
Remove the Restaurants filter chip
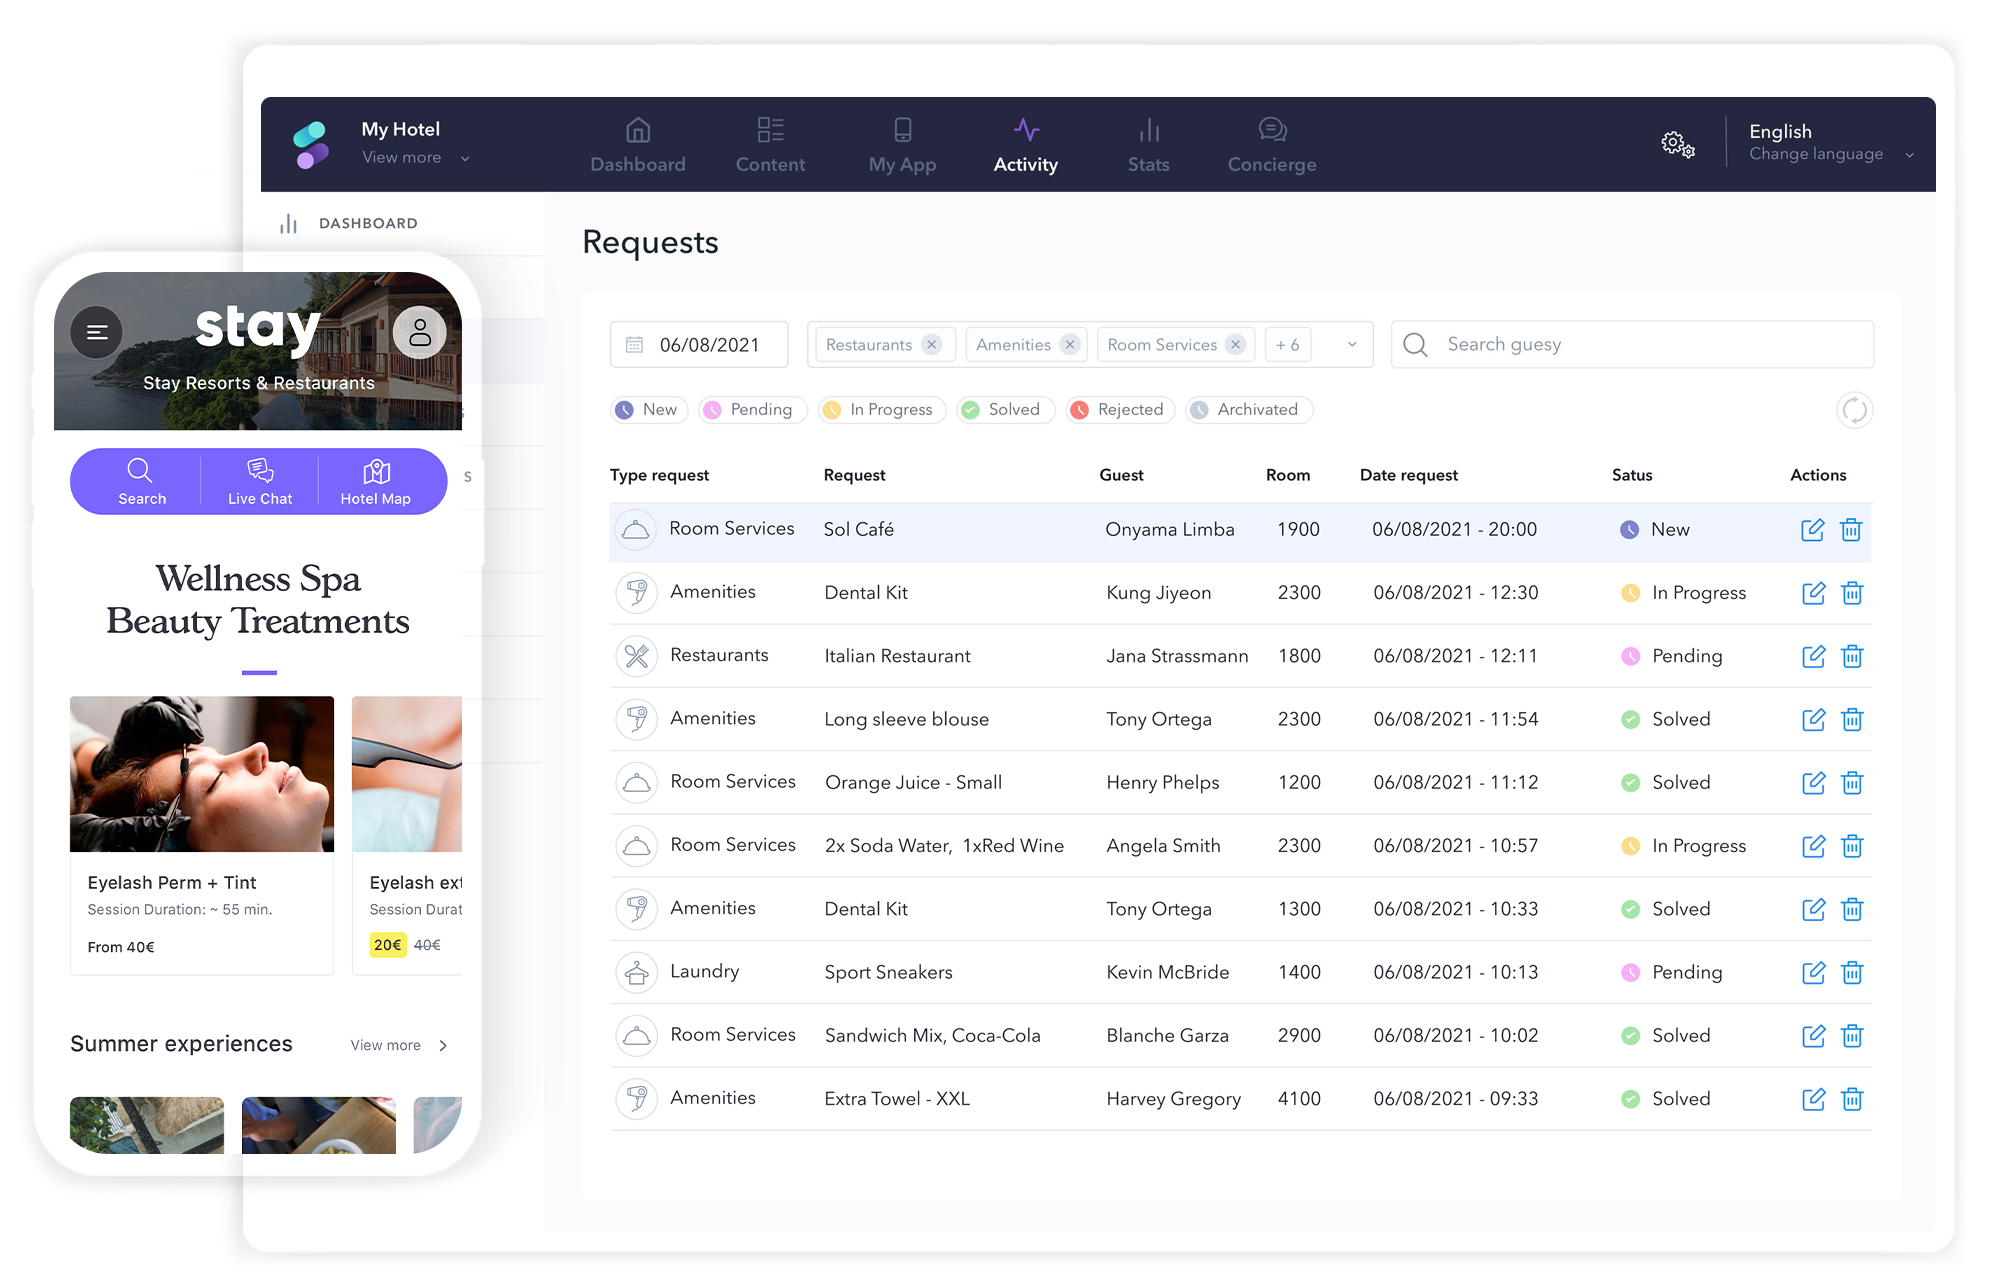click(932, 344)
